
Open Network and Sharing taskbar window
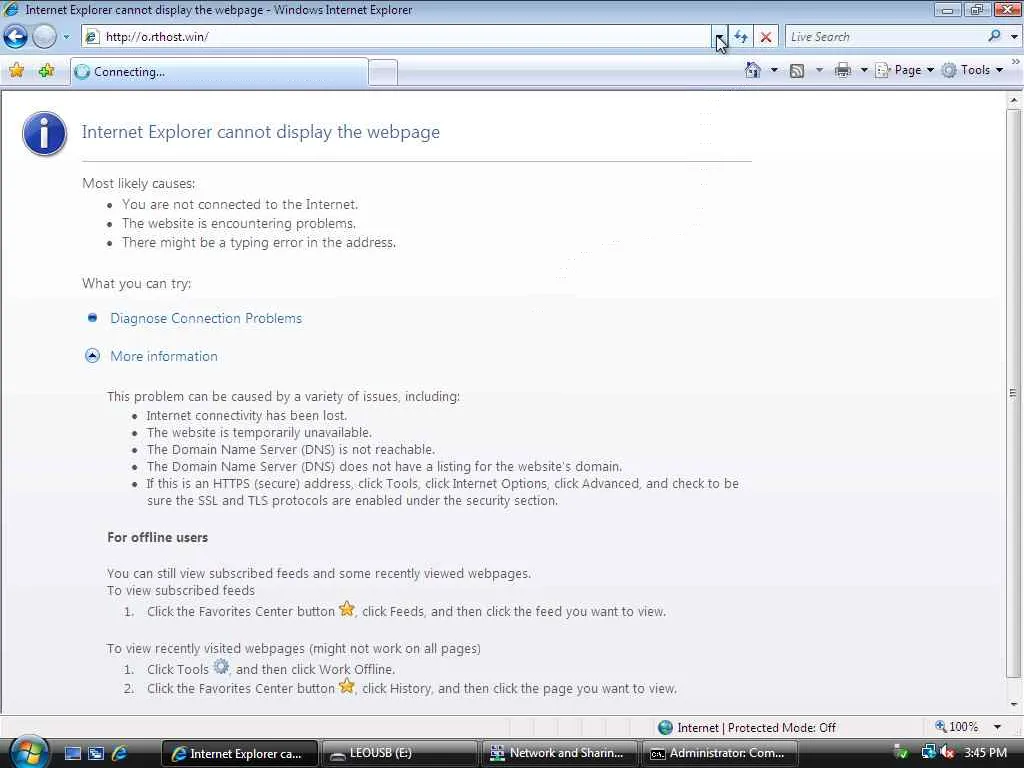[560, 754]
